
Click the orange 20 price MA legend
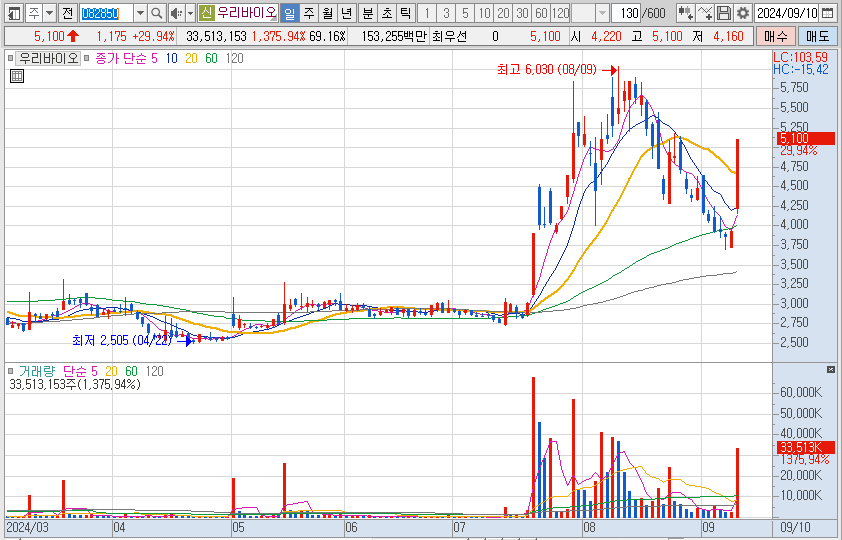pyautogui.click(x=191, y=58)
